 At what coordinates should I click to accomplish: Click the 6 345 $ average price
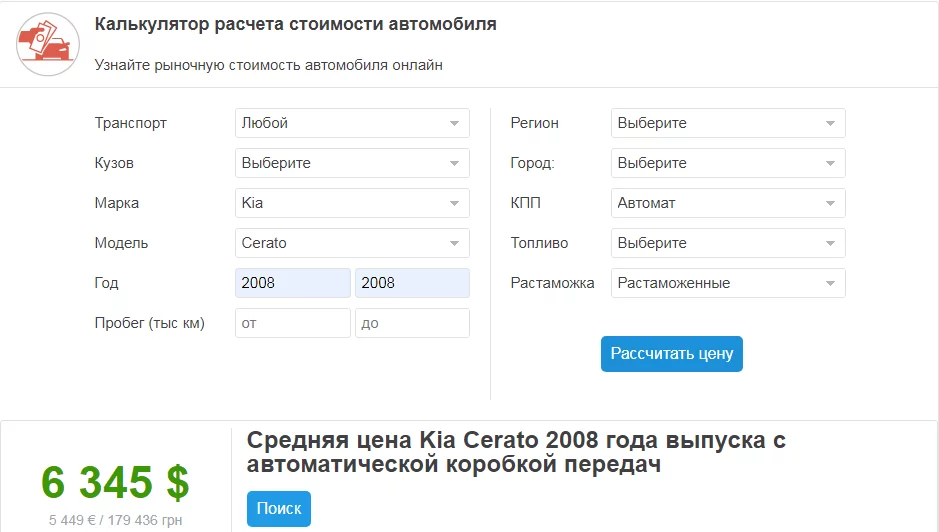point(115,483)
